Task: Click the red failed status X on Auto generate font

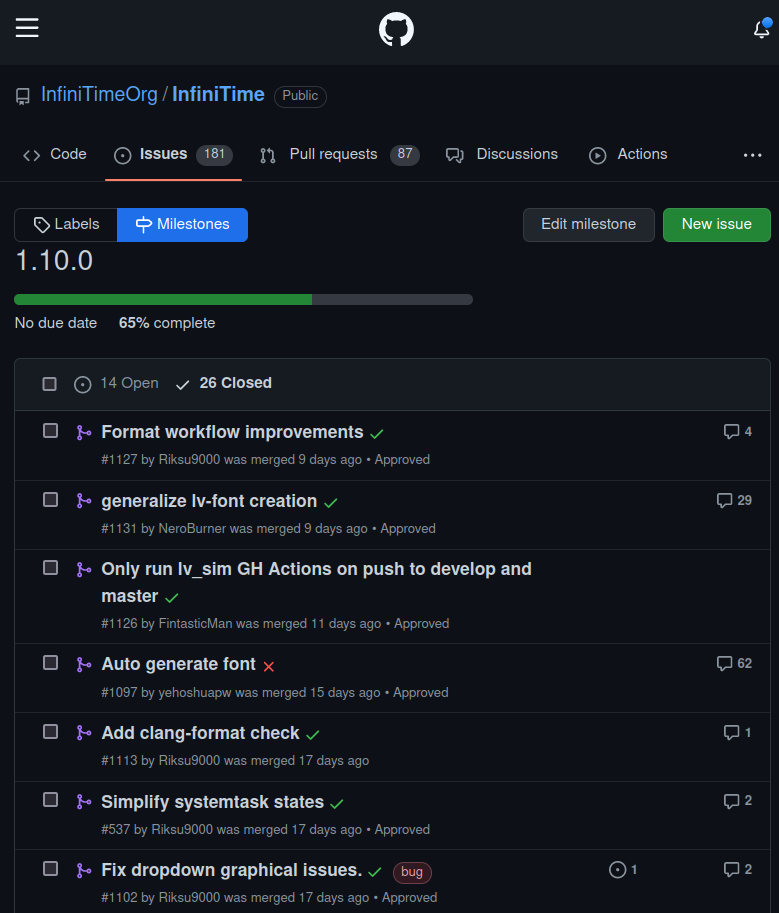Action: tap(268, 666)
